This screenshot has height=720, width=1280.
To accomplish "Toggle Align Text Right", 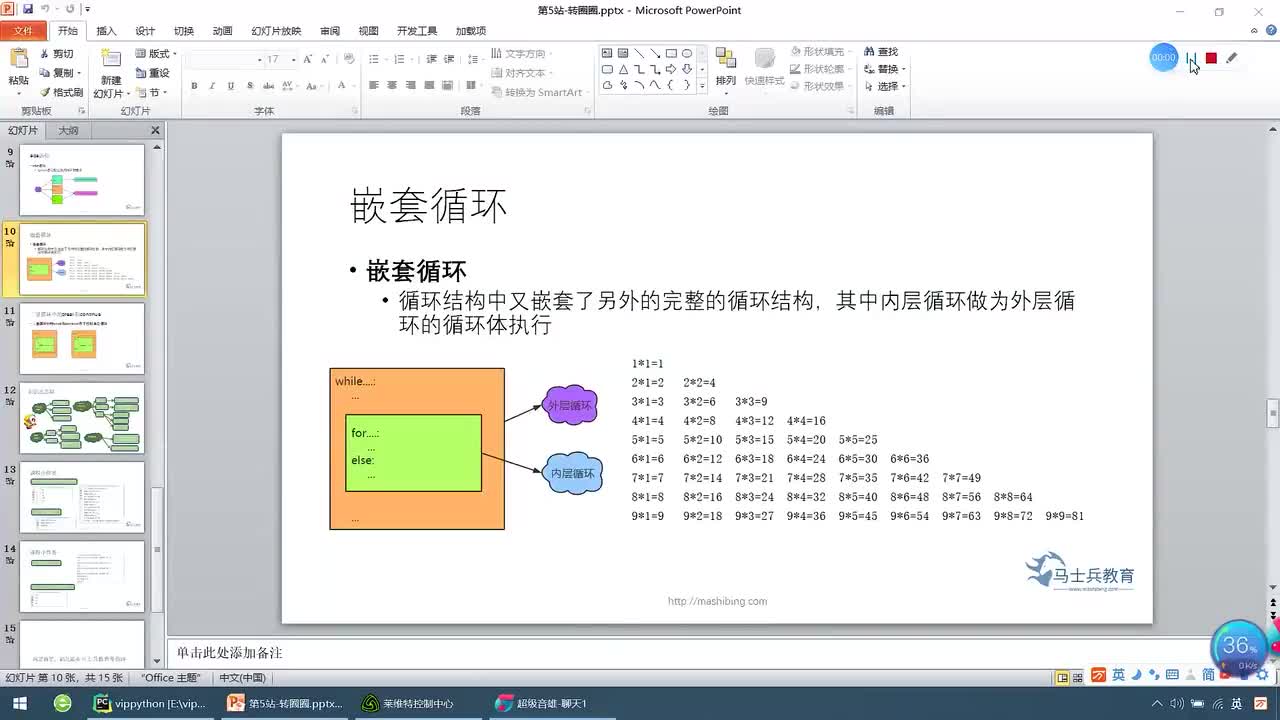I will coord(410,86).
